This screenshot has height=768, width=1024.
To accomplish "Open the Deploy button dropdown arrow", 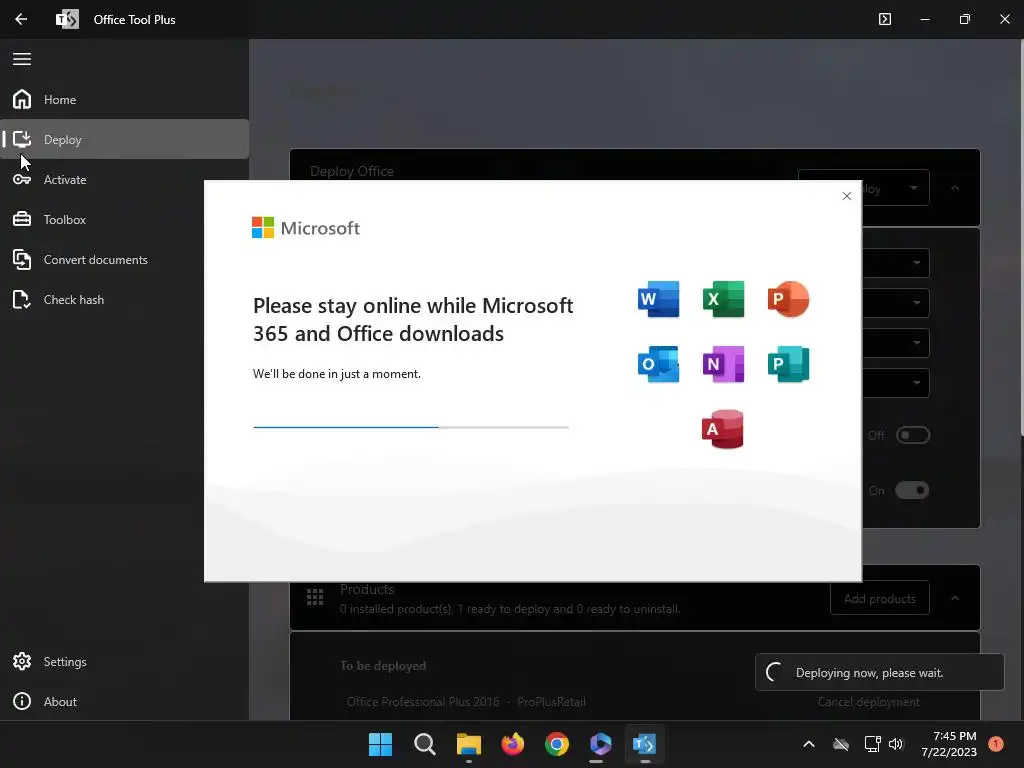I will [914, 188].
